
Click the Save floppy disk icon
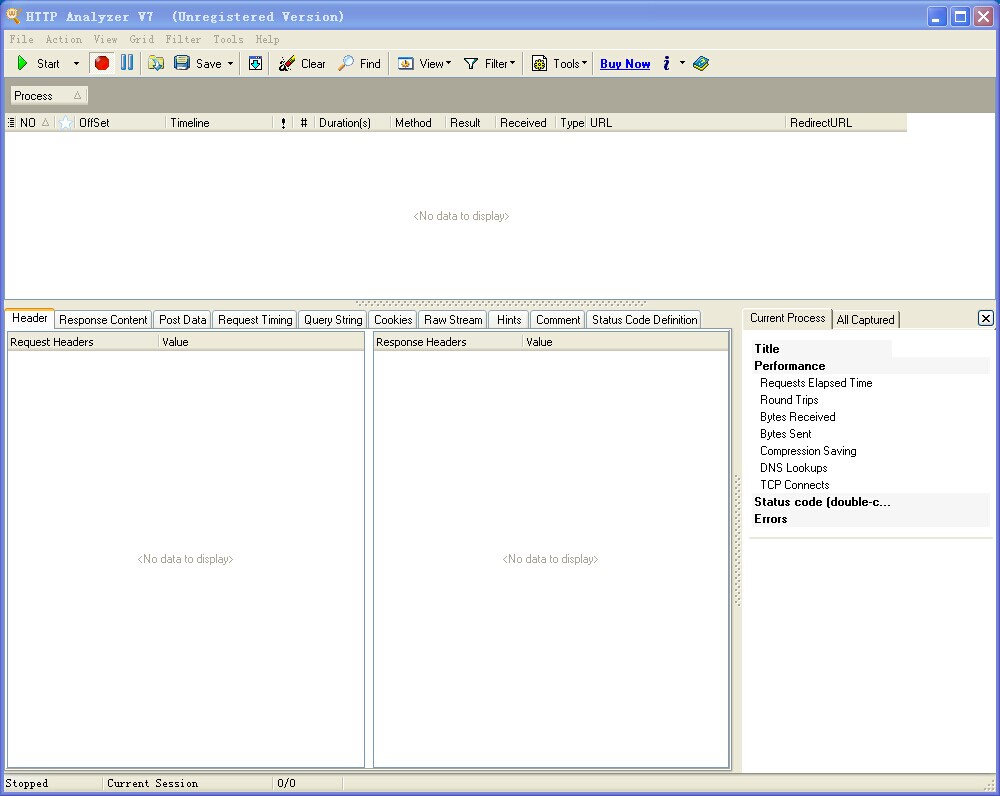click(182, 63)
